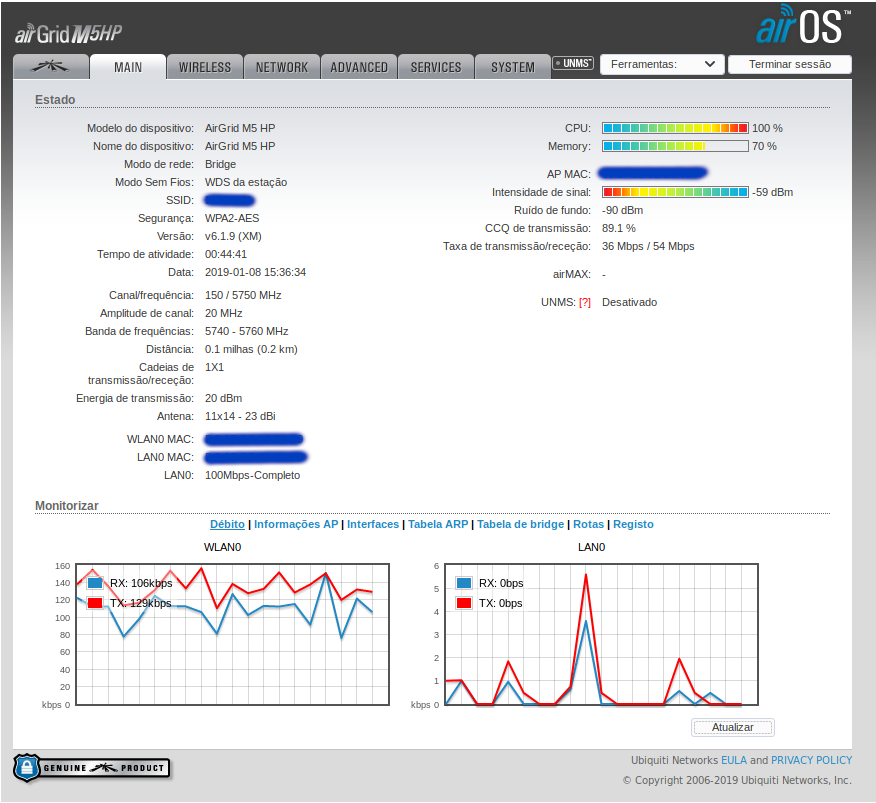
Task: Click the -90 dBm noise floor value
Action: (x=622, y=210)
